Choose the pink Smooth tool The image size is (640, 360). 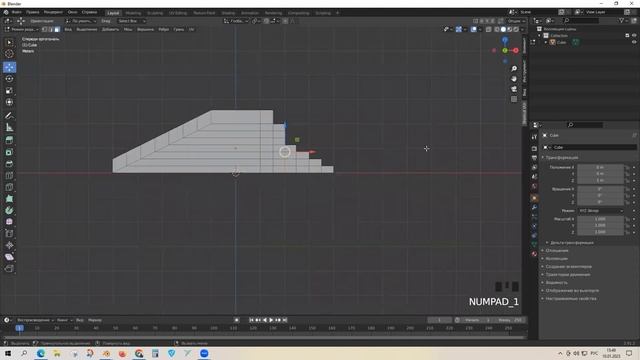tap(9, 222)
